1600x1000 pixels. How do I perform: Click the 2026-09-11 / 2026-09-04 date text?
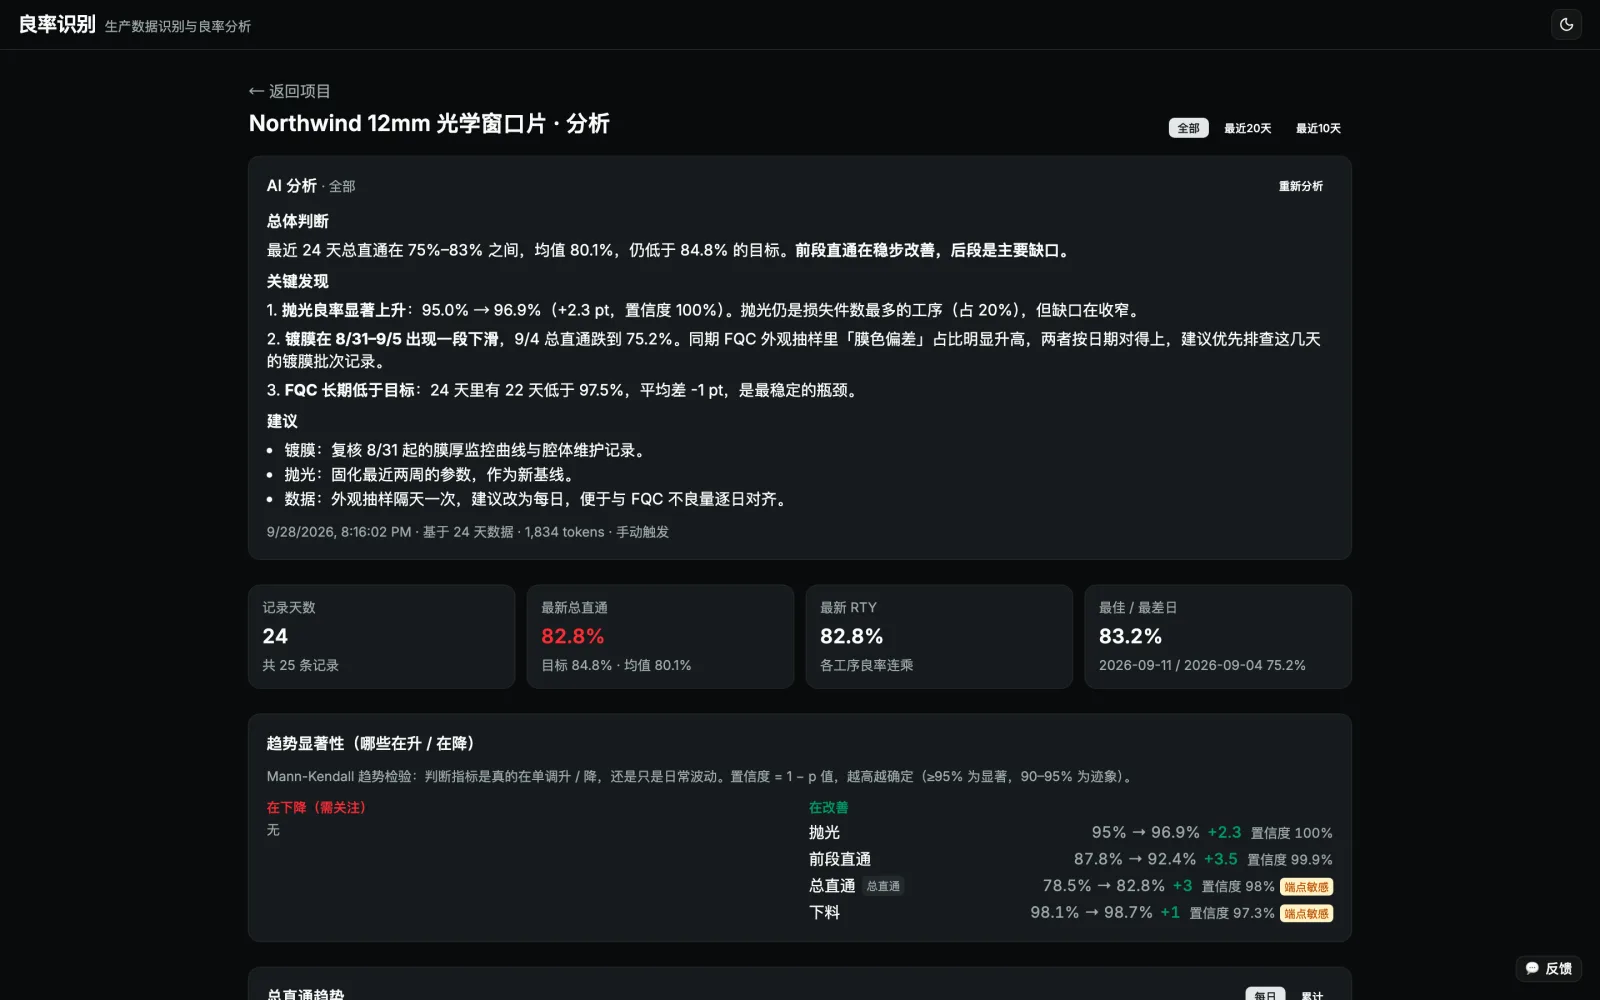click(1202, 665)
